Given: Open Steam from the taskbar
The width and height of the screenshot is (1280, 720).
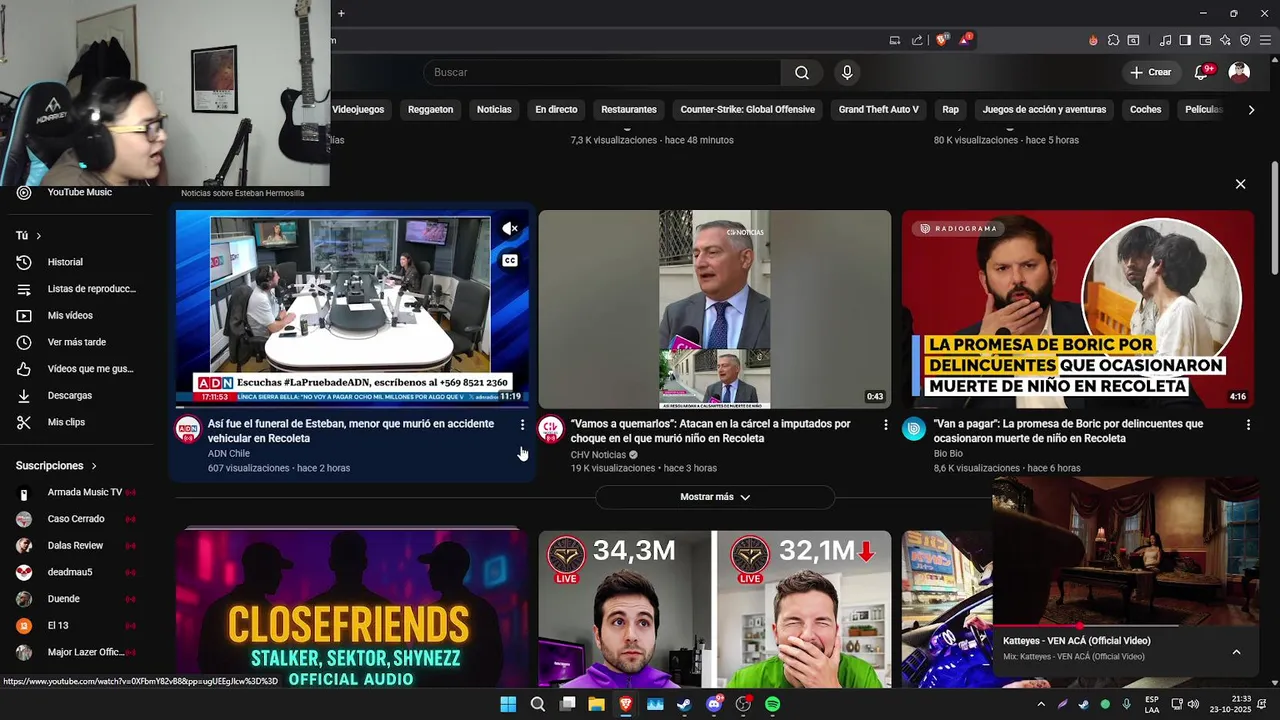Looking at the screenshot, I should (x=684, y=704).
